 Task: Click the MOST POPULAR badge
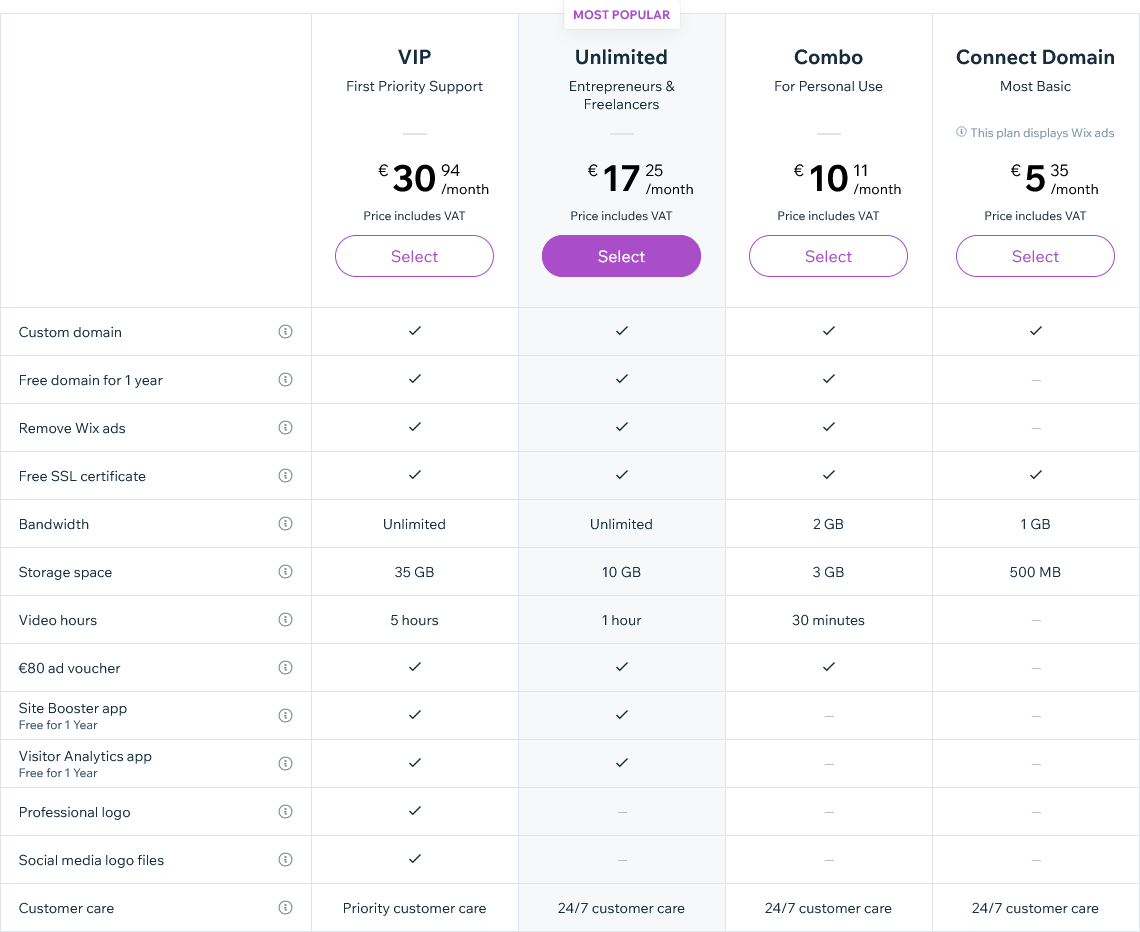621,15
